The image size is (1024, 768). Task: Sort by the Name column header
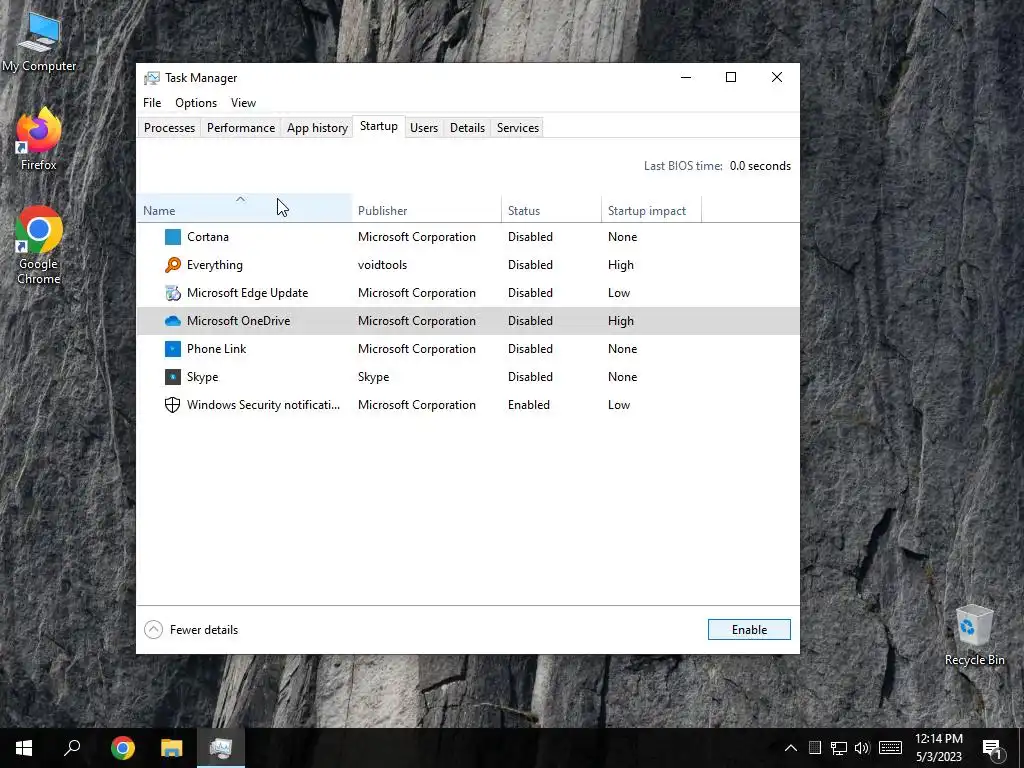pos(244,209)
